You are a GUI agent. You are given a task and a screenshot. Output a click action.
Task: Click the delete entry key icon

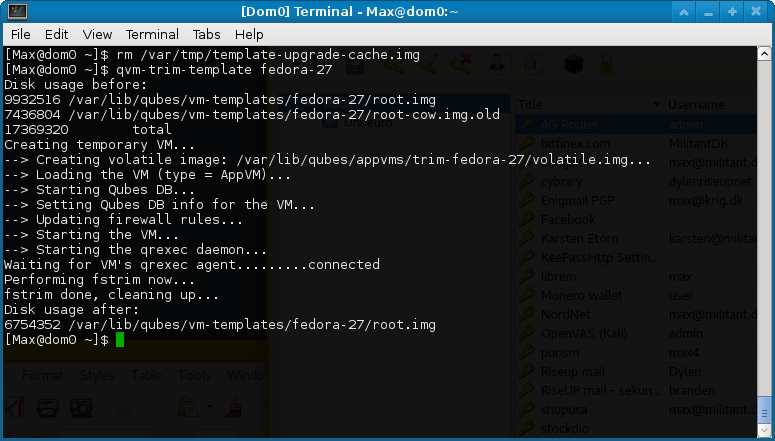pos(461,64)
